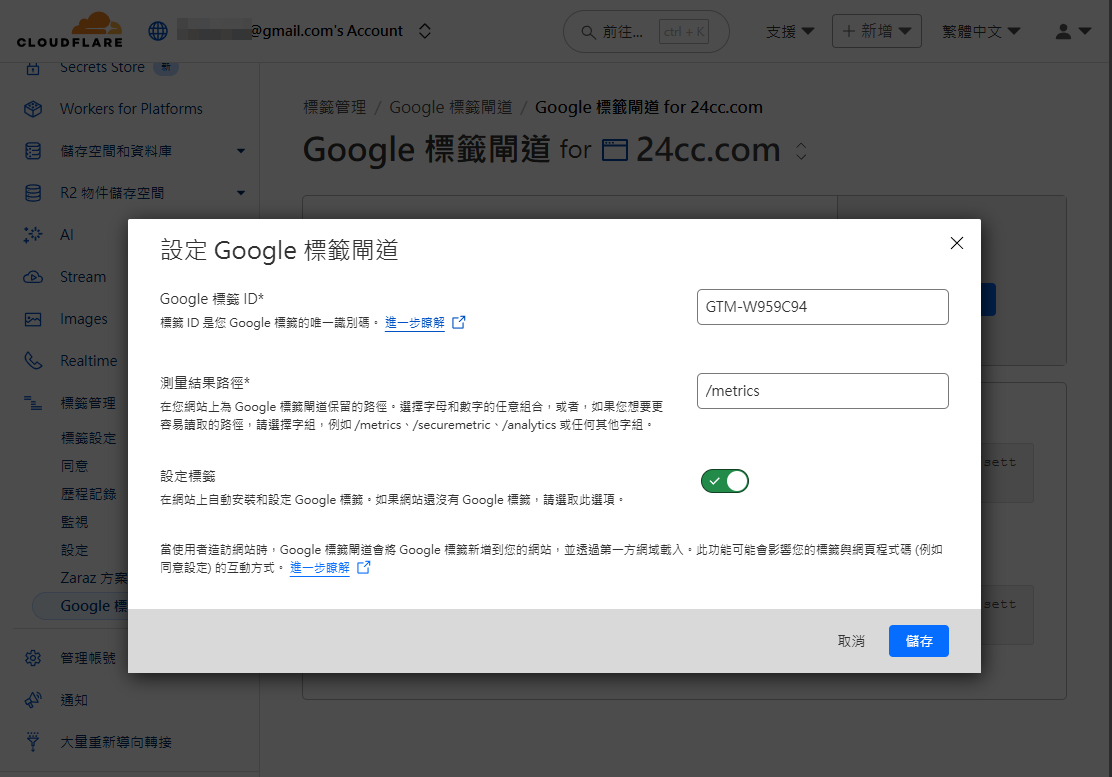The width and height of the screenshot is (1112, 777).
Task: Open Realtime in the sidebar
Action: click(89, 361)
